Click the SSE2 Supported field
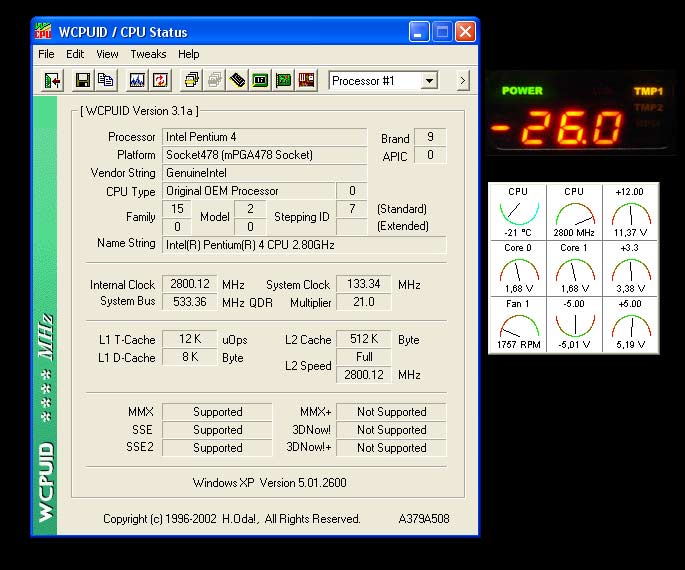Image resolution: width=685 pixels, height=570 pixels. 217,448
